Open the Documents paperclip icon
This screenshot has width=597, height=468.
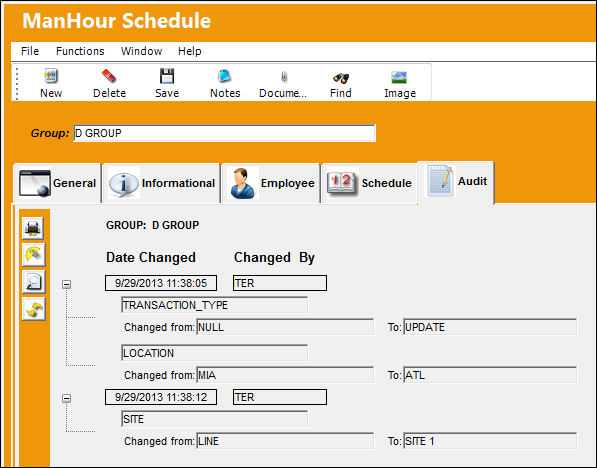point(284,77)
